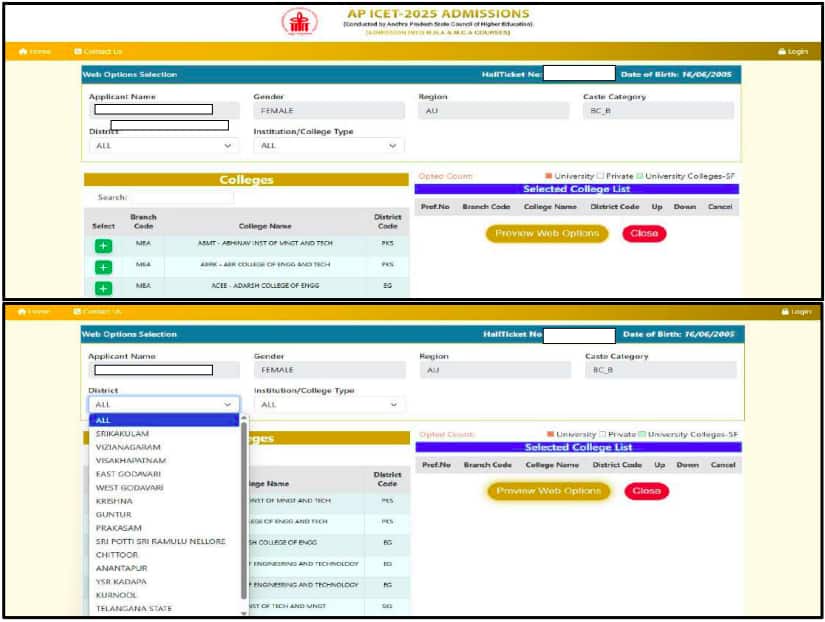Add ABRK - ABR College with plus button
The width and height of the screenshot is (825, 622).
click(103, 267)
